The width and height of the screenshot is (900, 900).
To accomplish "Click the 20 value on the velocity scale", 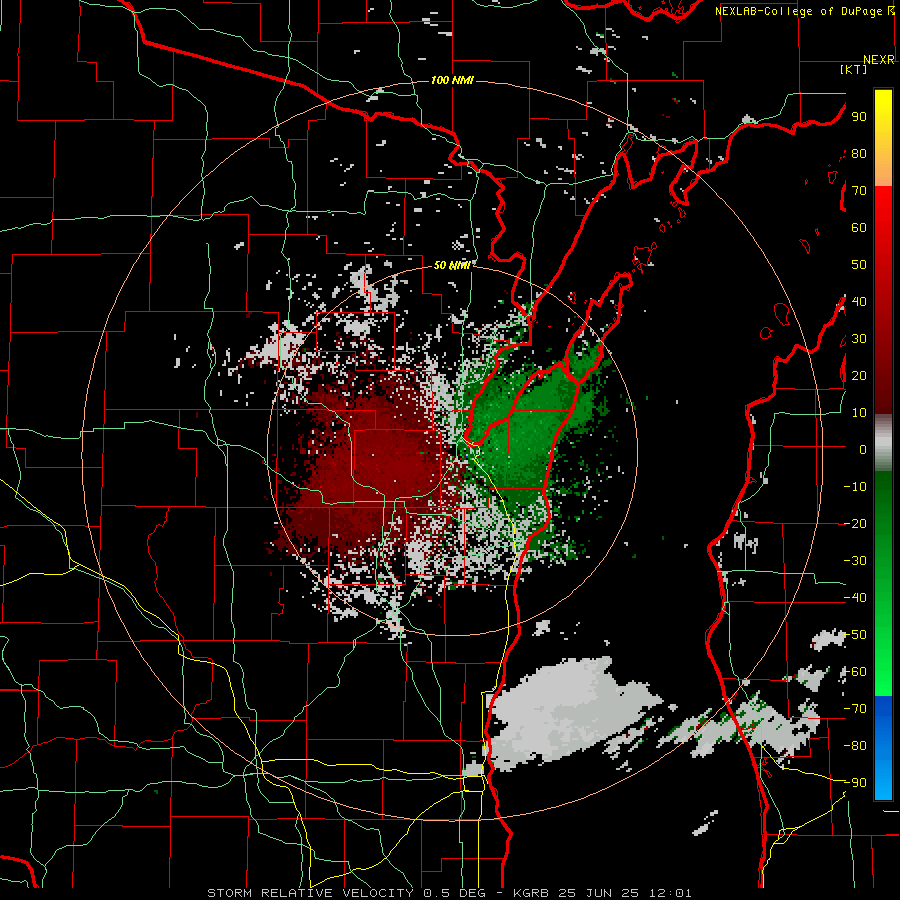I will tap(859, 375).
